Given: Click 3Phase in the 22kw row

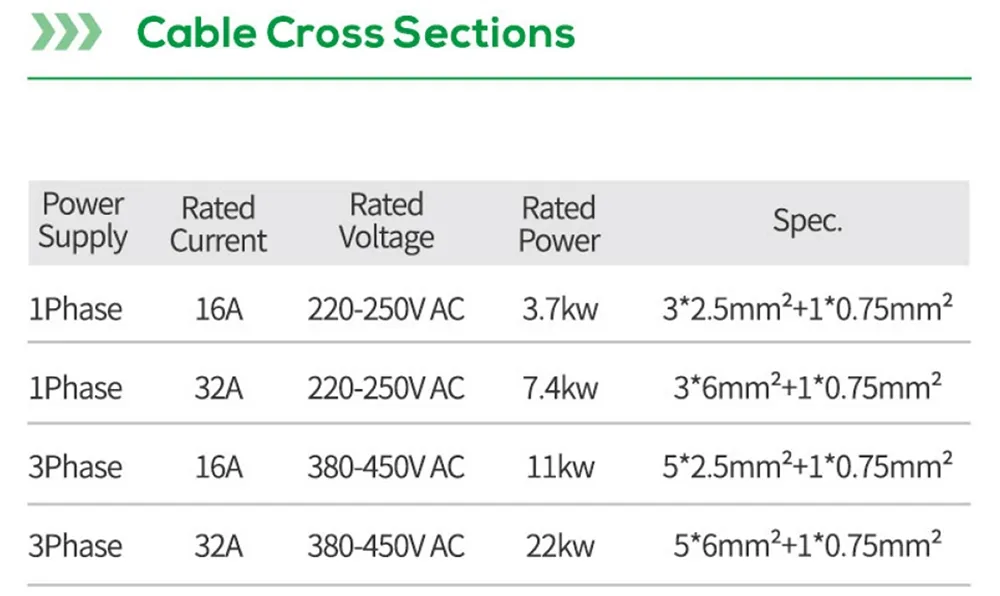Looking at the screenshot, I should coord(75,546).
